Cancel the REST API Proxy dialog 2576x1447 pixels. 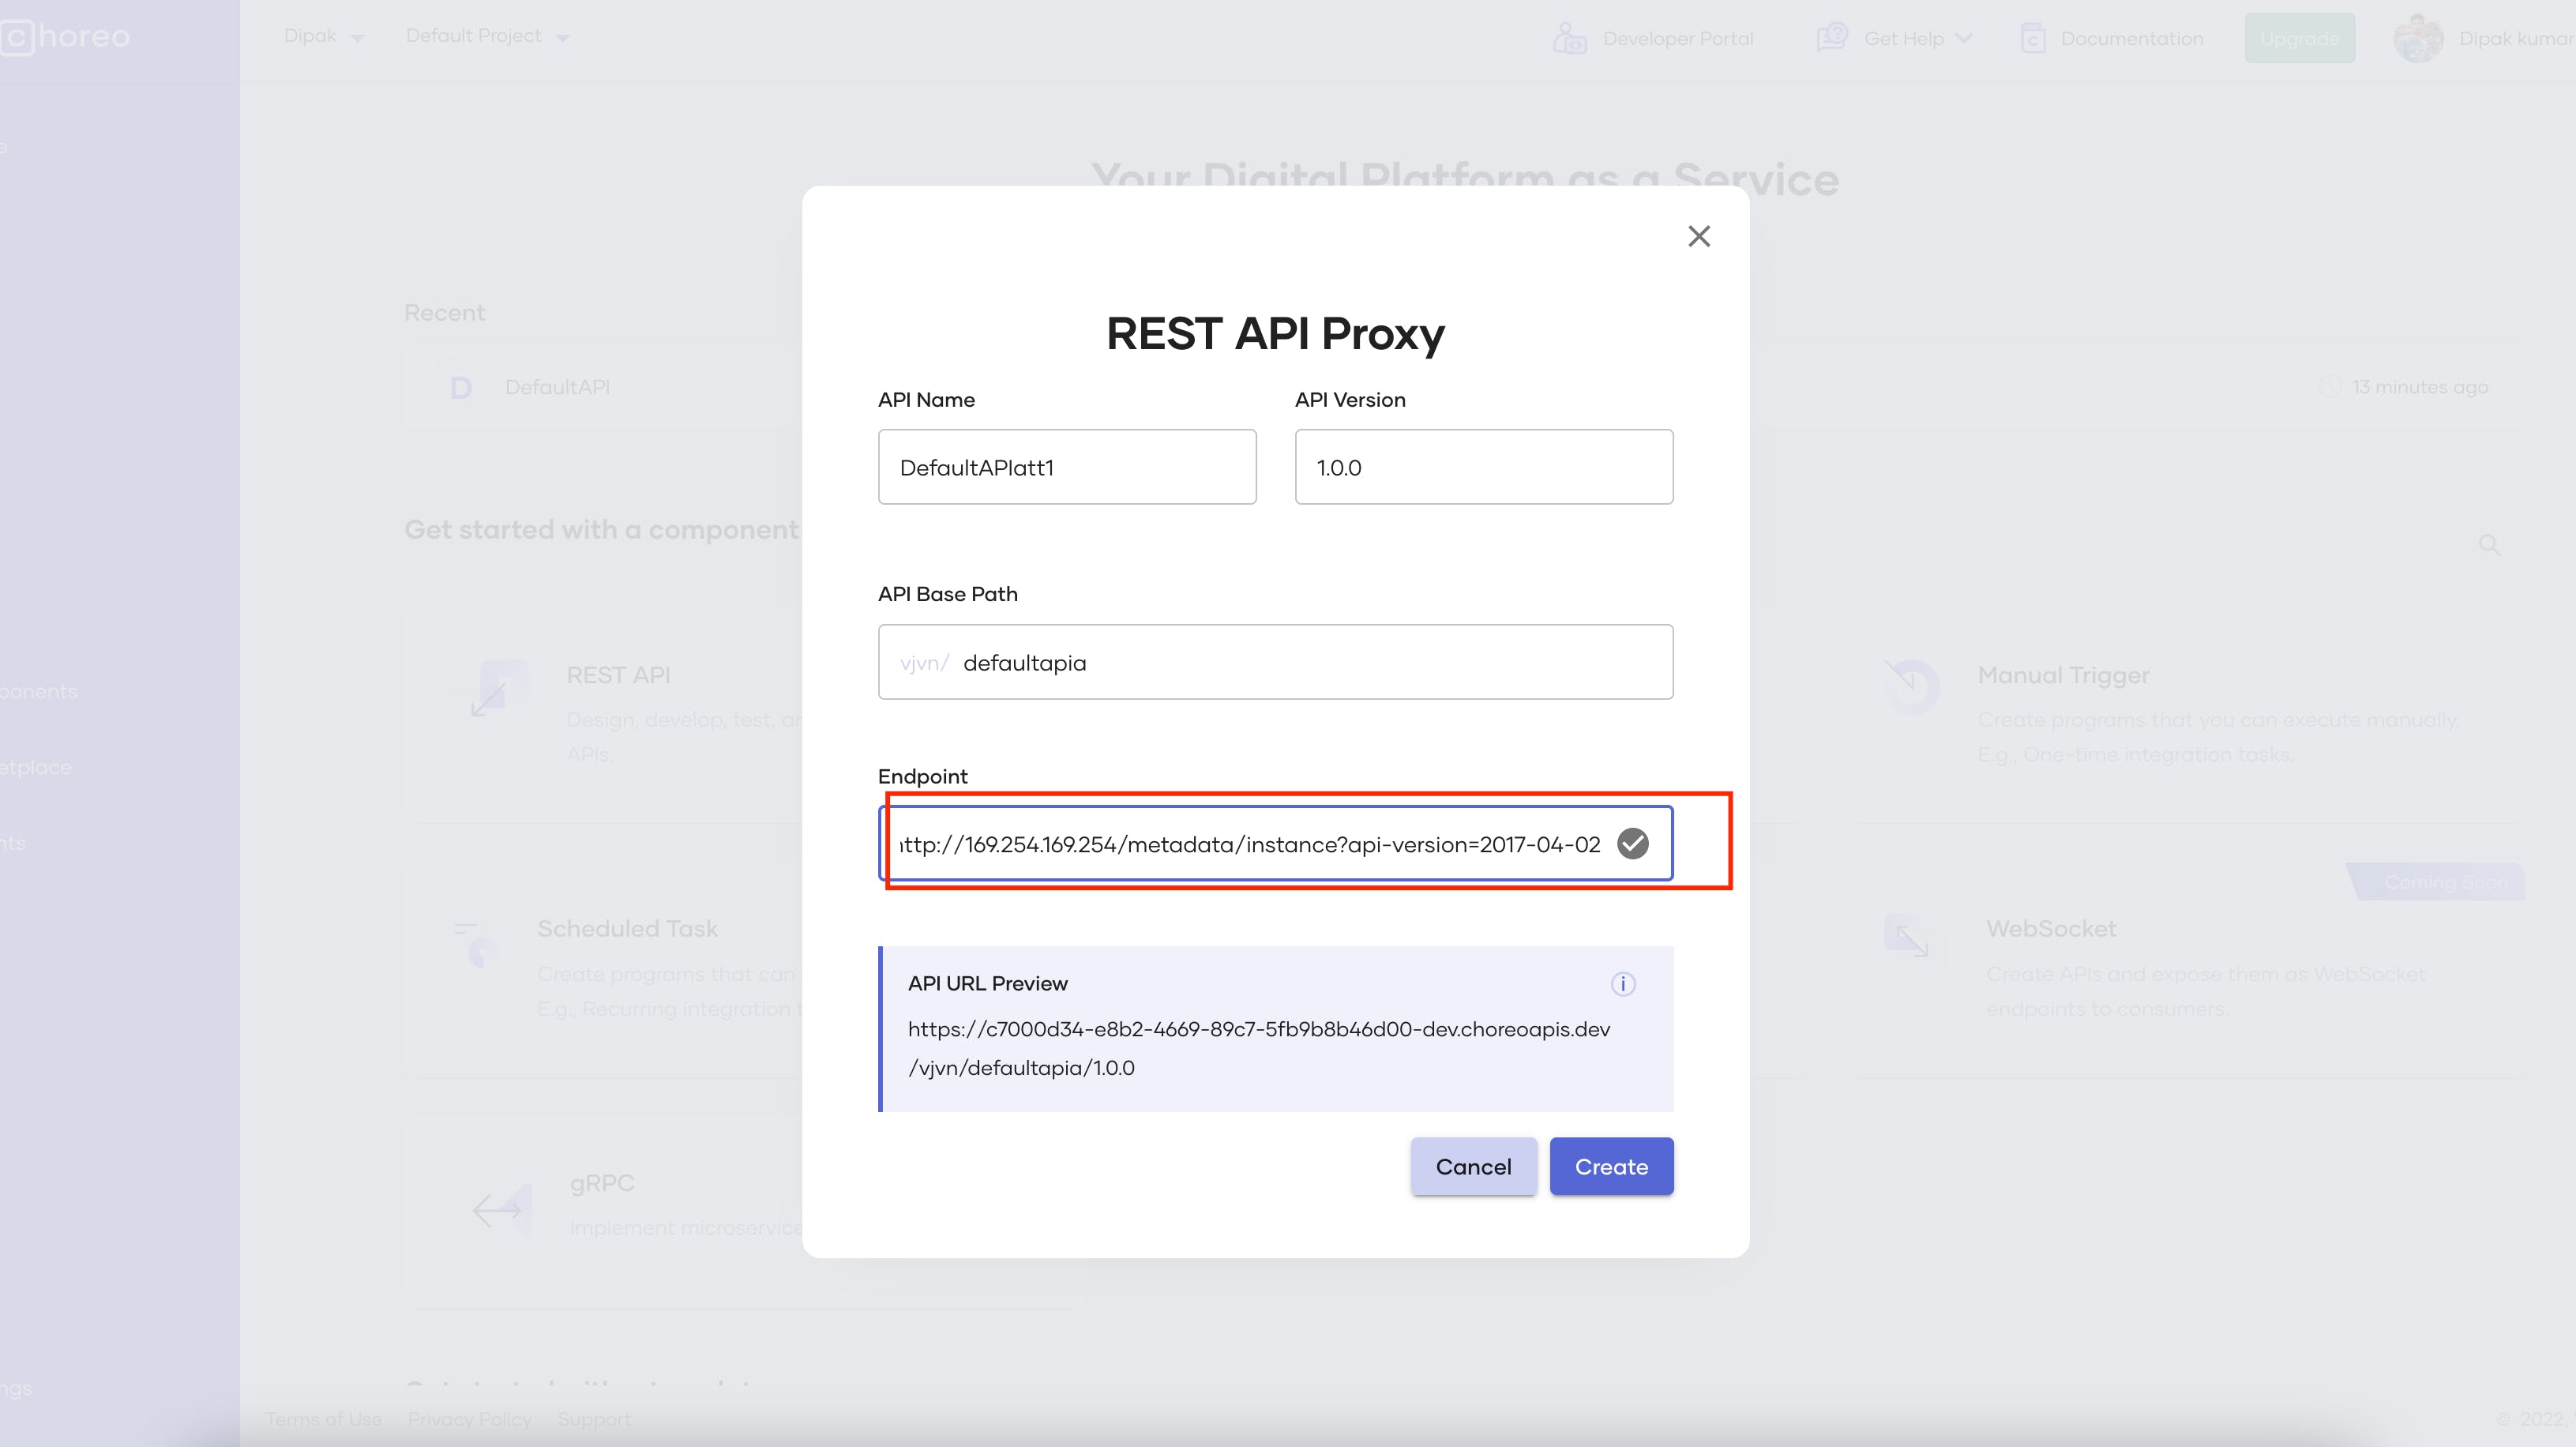pos(1473,1166)
